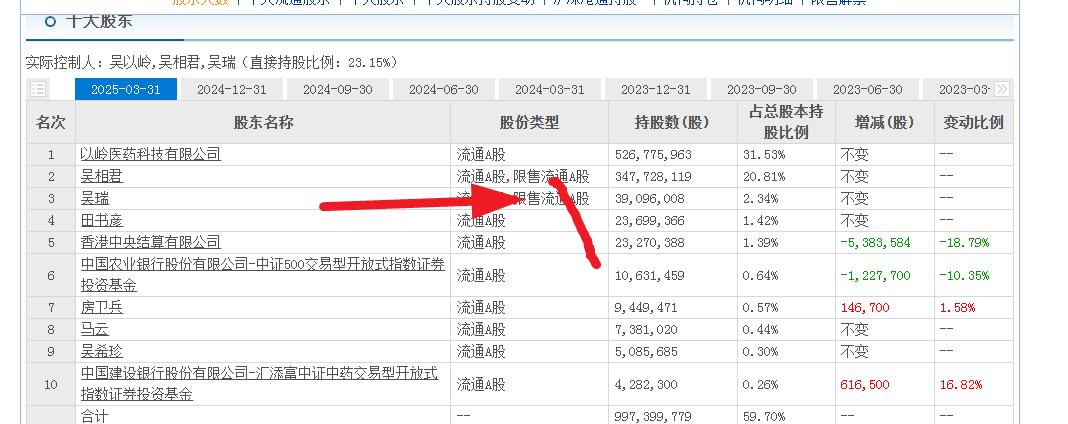Open shareholder link 香港中央结算有限公司

(x=151, y=242)
